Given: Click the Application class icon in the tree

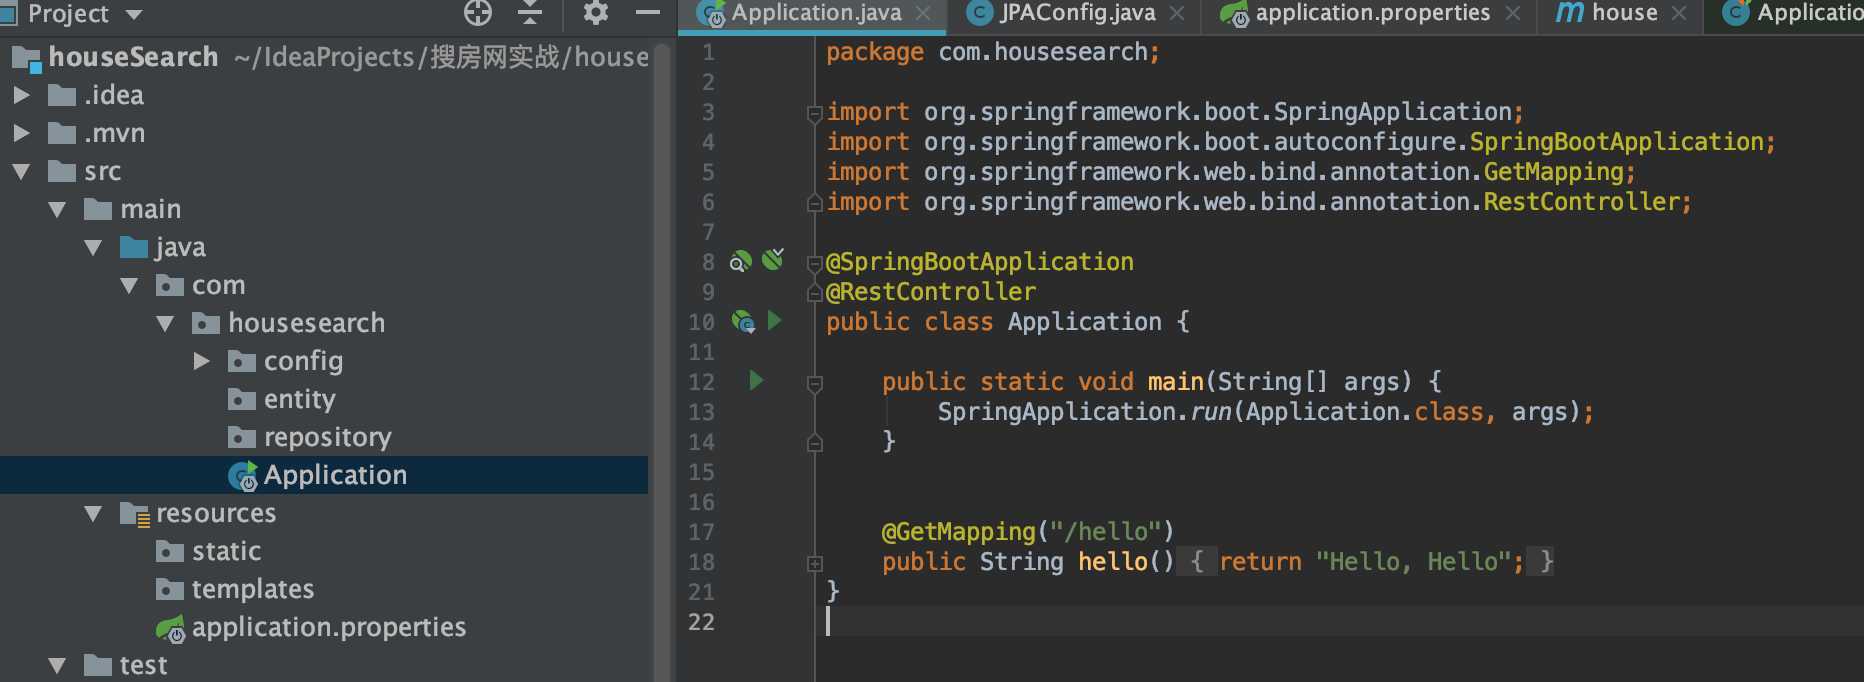Looking at the screenshot, I should [243, 477].
